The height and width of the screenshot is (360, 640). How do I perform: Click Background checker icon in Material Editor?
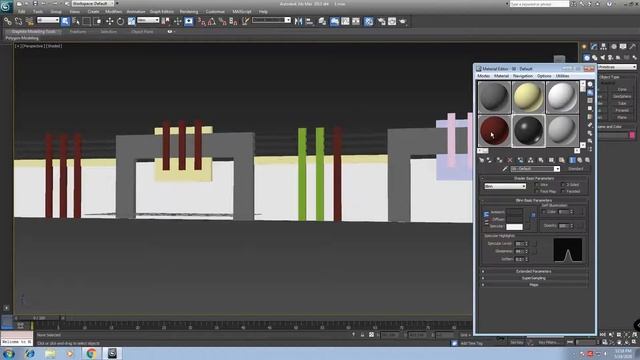[x=590, y=100]
